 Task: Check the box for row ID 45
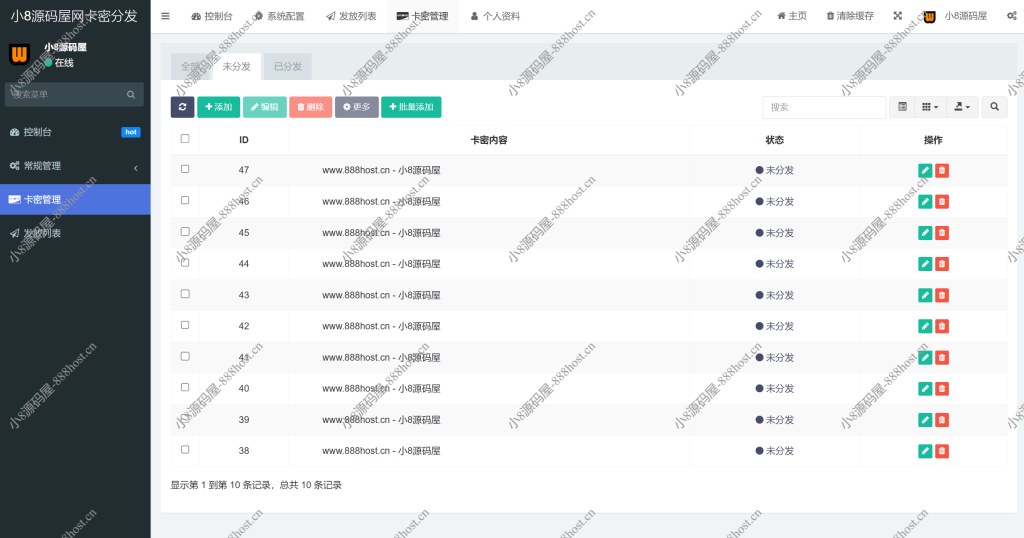pyautogui.click(x=185, y=232)
